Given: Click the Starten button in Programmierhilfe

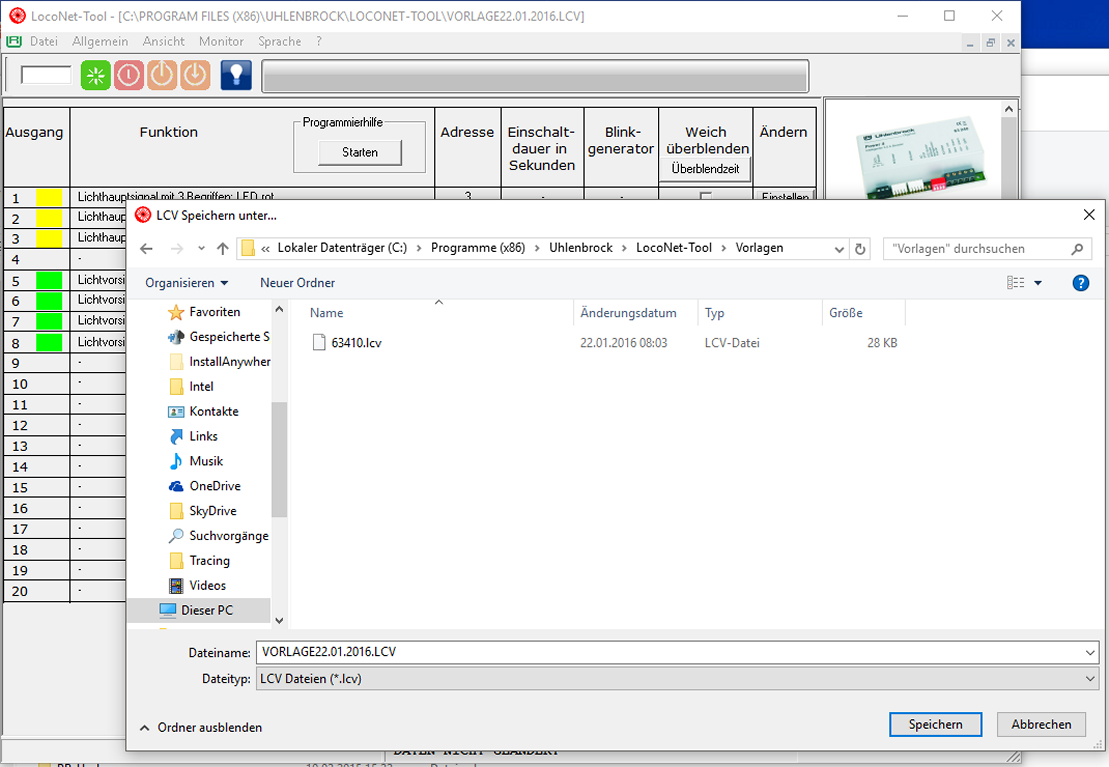Looking at the screenshot, I should coord(360,152).
